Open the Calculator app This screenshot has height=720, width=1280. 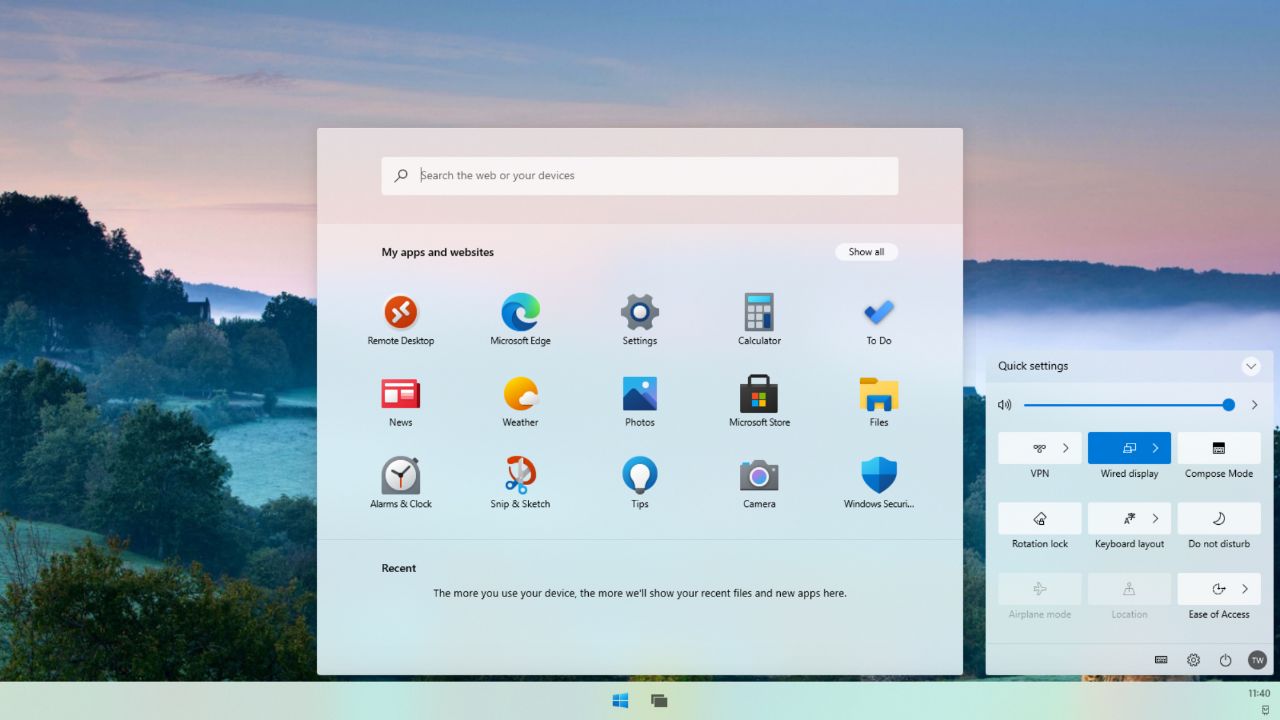[759, 320]
